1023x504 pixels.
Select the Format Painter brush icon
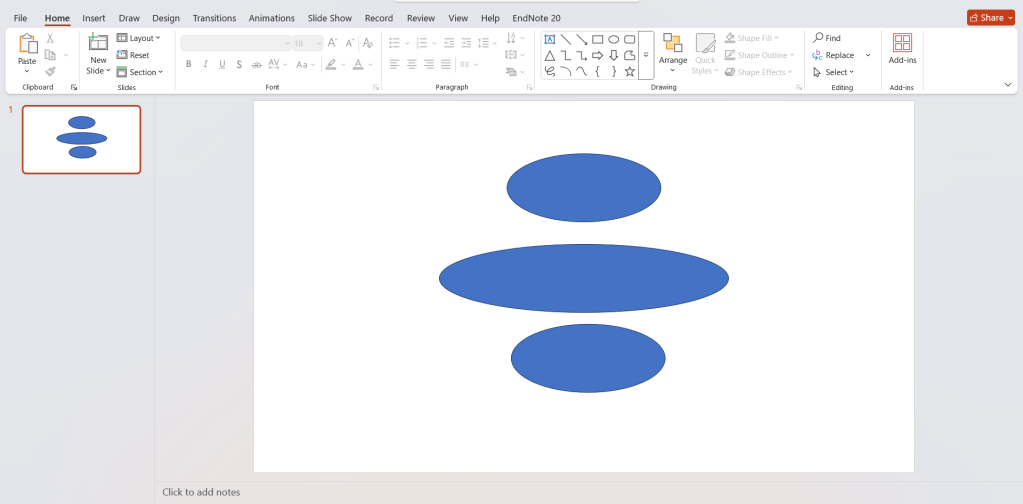coord(50,72)
